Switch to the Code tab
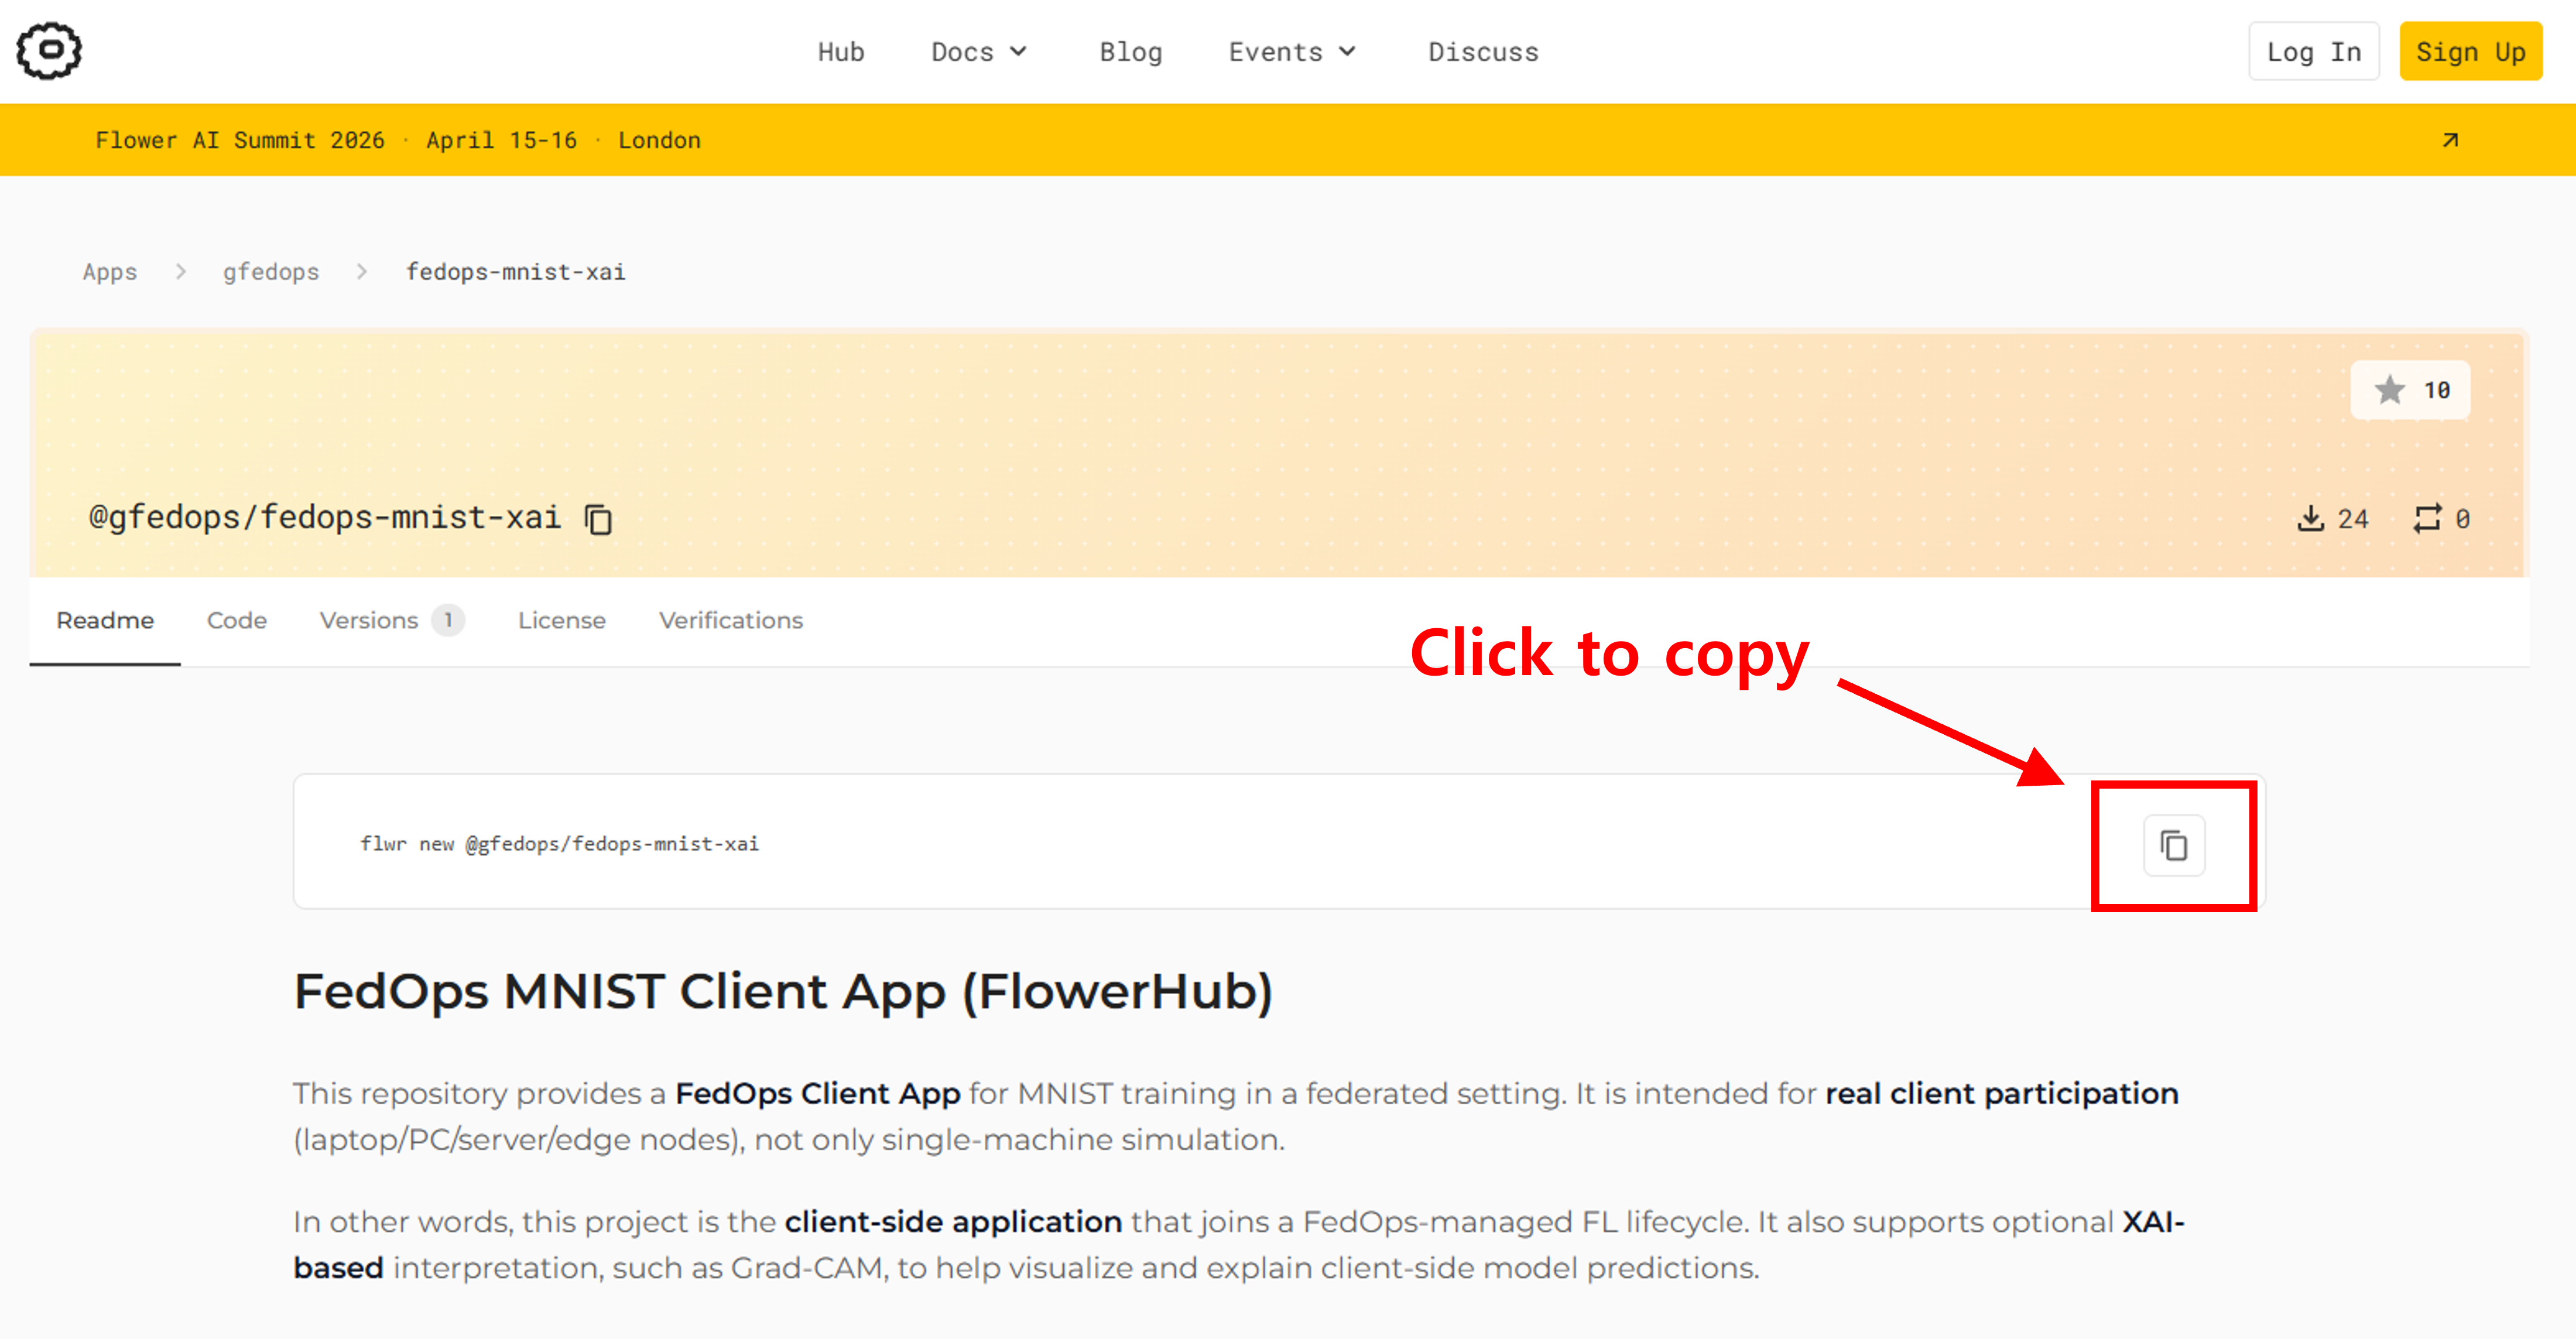 tap(236, 620)
